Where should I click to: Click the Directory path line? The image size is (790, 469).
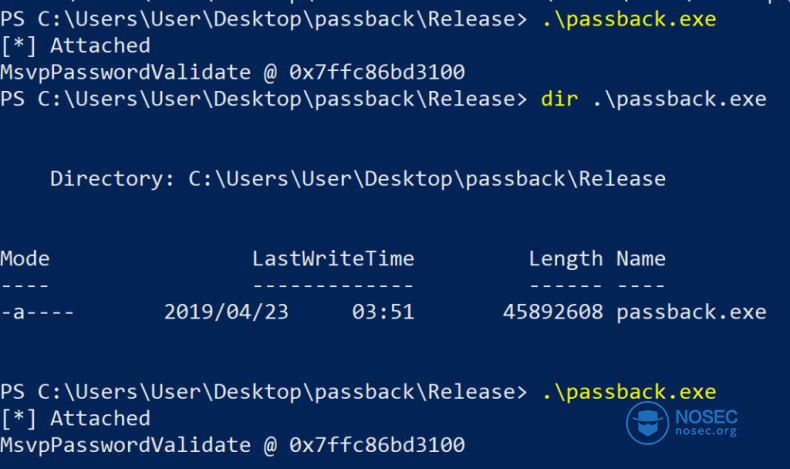coord(358,179)
